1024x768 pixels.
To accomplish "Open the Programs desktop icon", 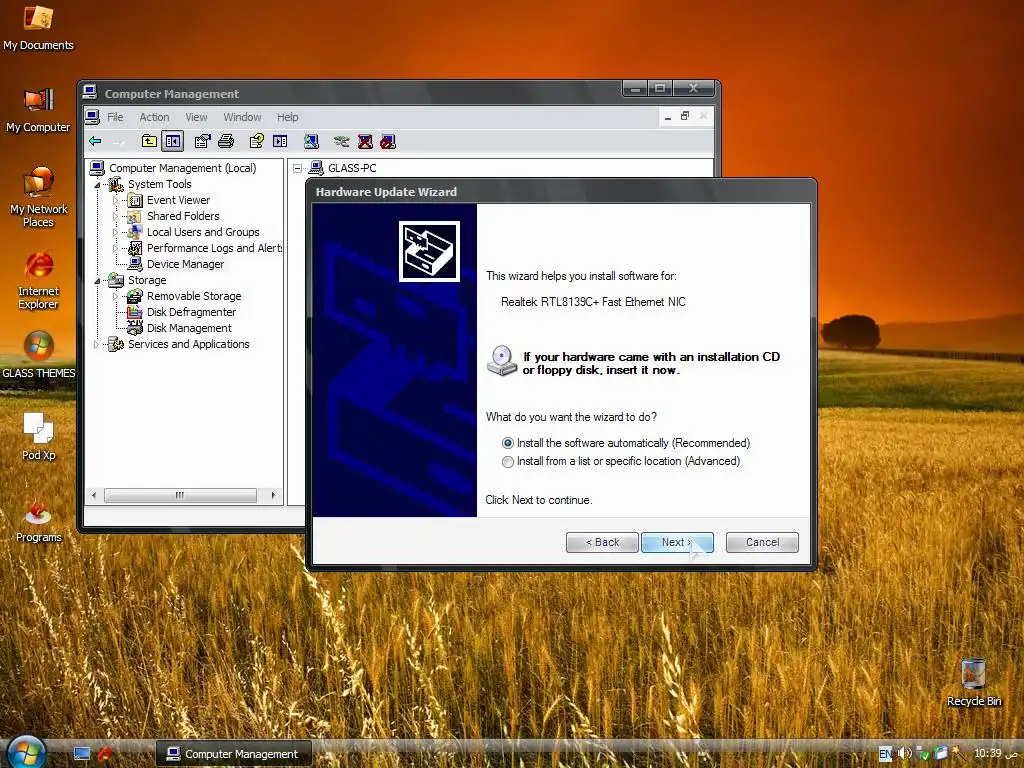I will pyautogui.click(x=38, y=520).
